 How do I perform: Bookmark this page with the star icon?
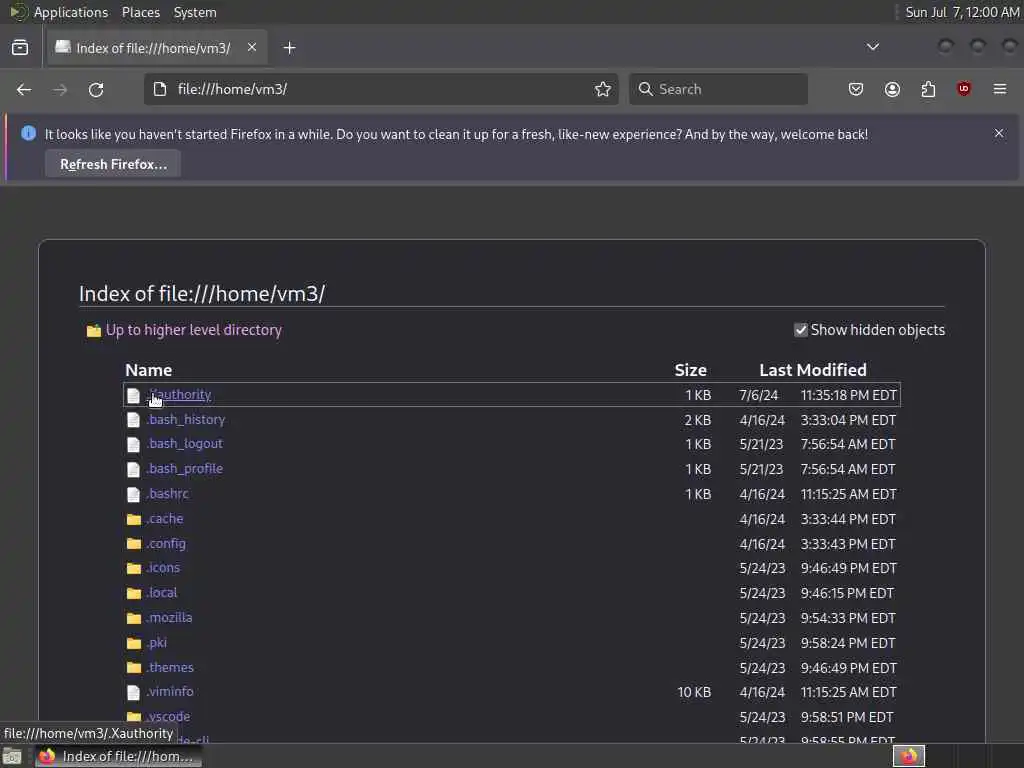pyautogui.click(x=603, y=89)
